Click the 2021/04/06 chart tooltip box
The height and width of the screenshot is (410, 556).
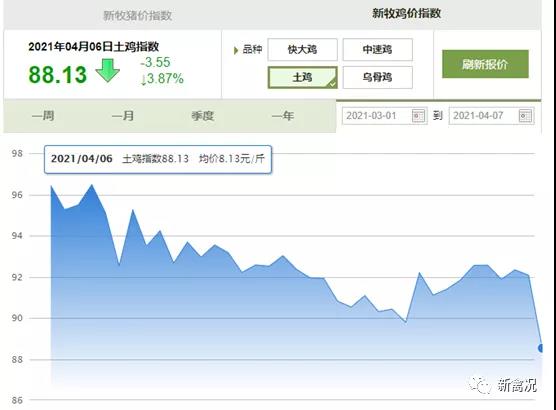pos(158,159)
